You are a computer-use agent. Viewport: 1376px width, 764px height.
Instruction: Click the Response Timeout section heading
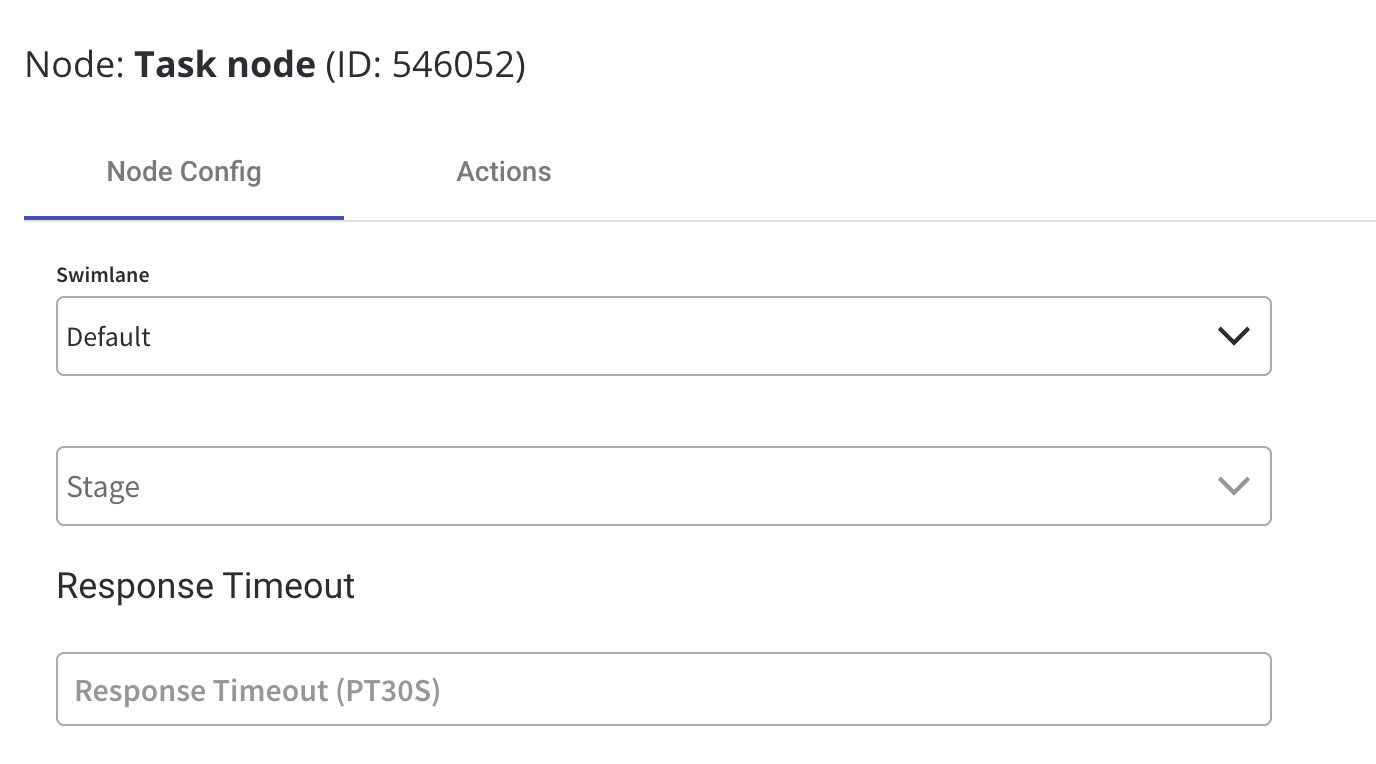tap(206, 585)
